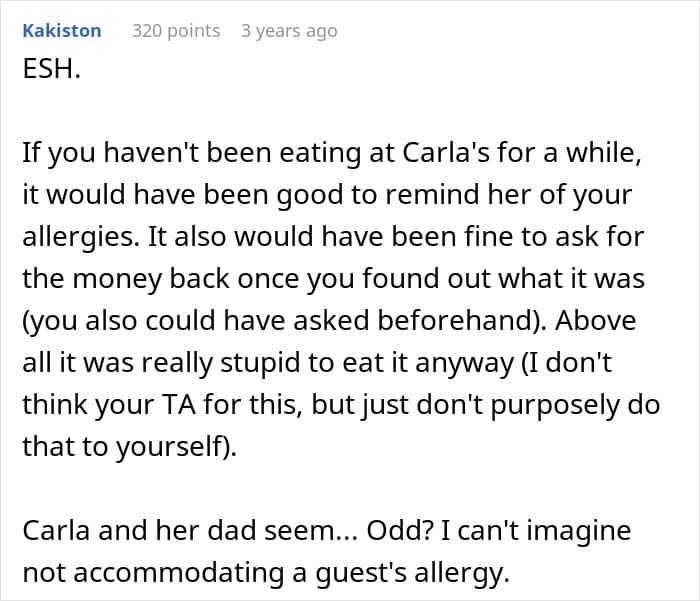Click the 320 points score
Image resolution: width=700 pixels, height=601 pixels.
click(176, 31)
